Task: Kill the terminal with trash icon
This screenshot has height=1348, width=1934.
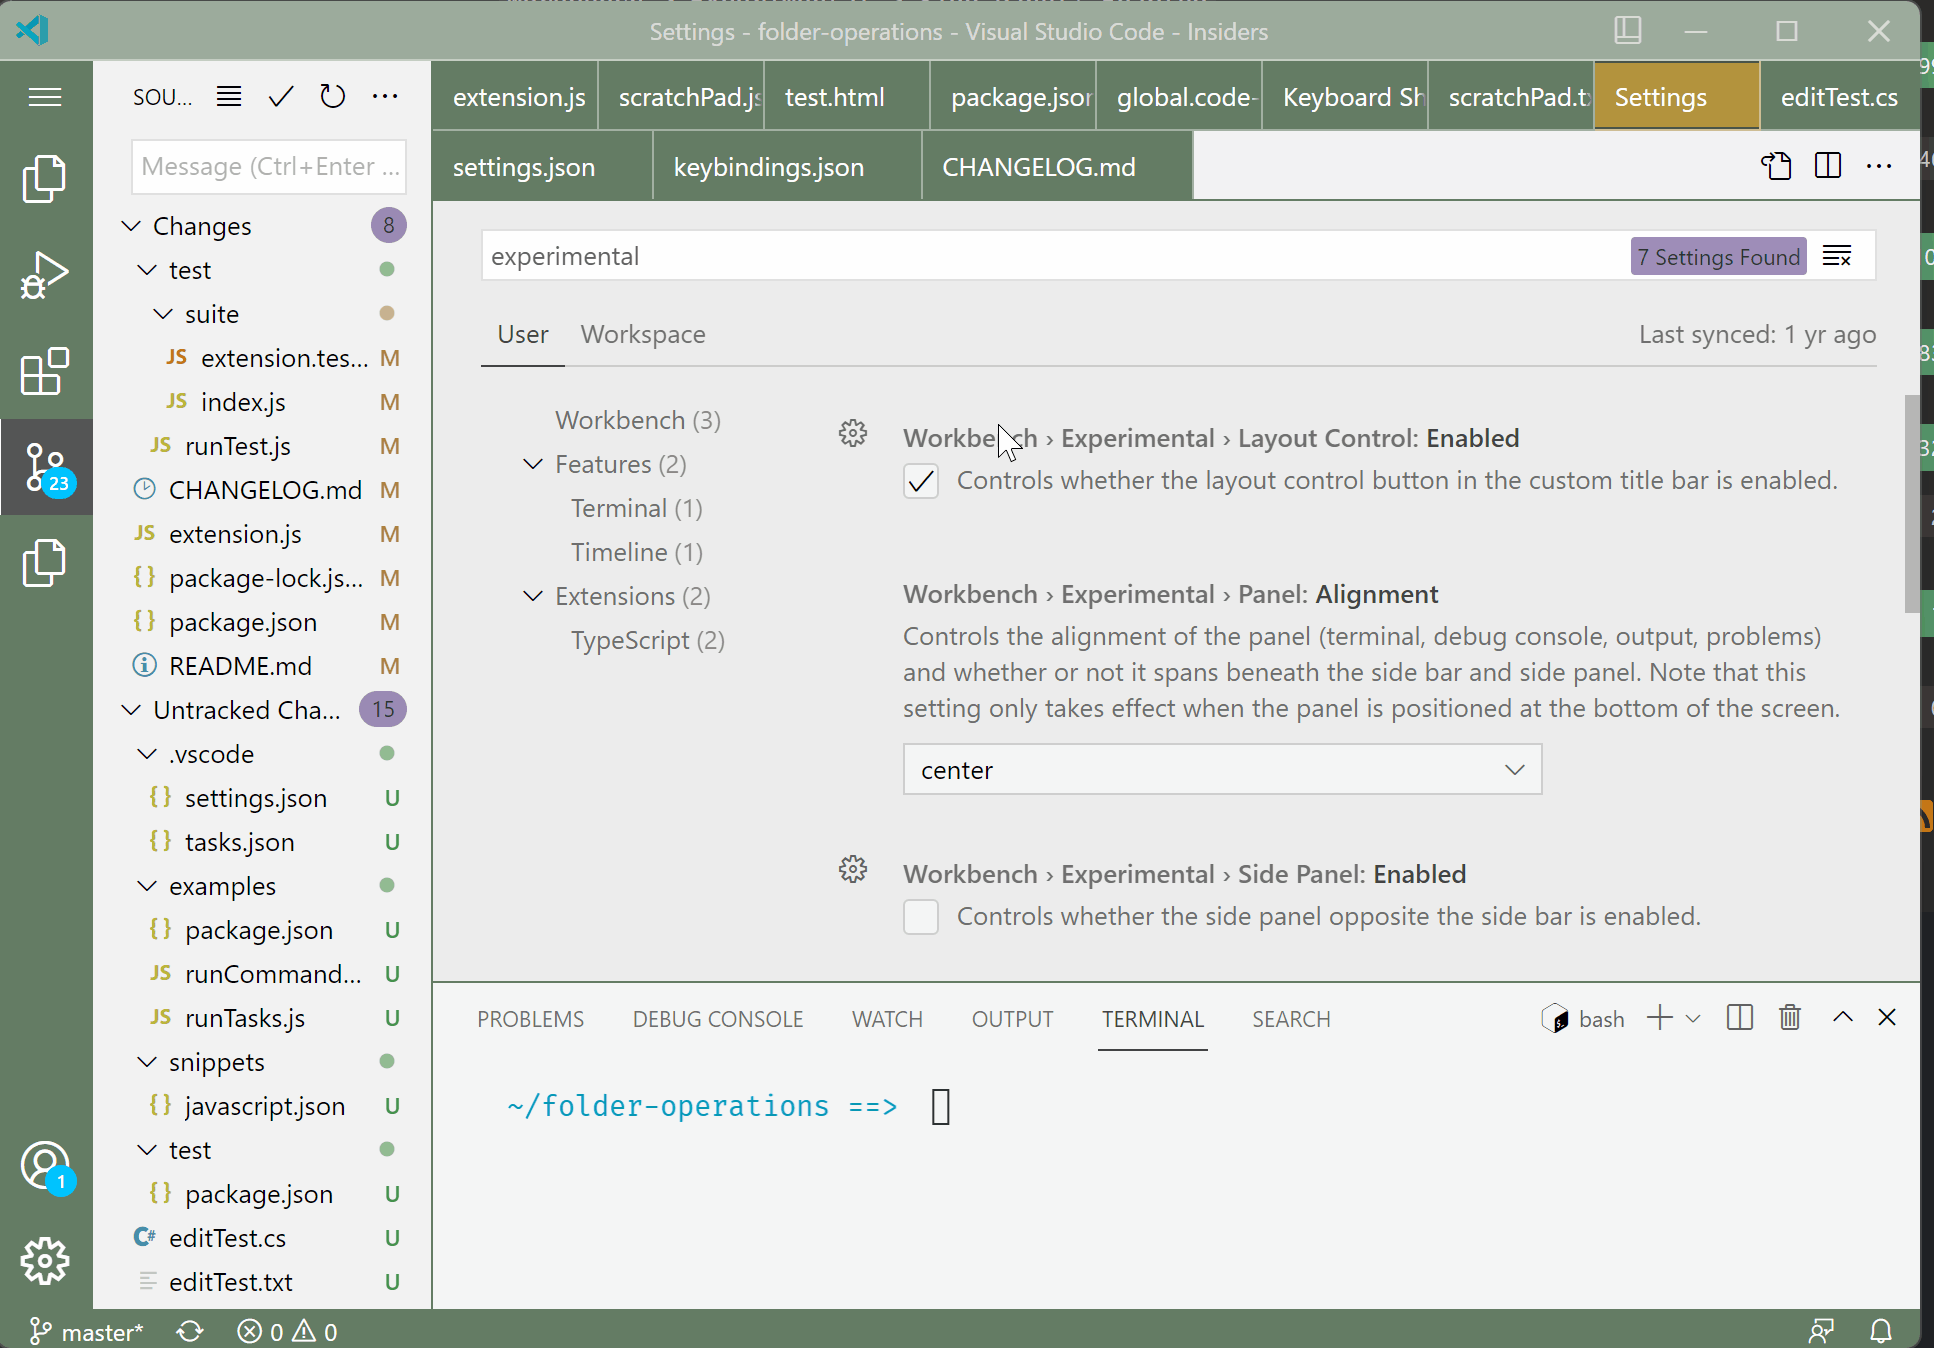Action: (1790, 1018)
